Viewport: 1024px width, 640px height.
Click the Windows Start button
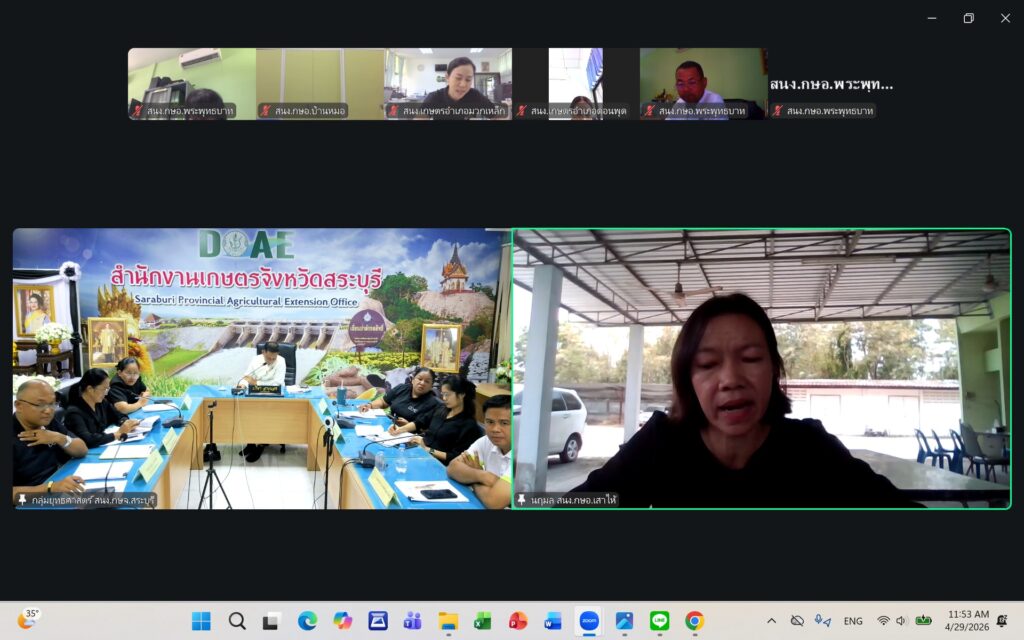(x=201, y=621)
